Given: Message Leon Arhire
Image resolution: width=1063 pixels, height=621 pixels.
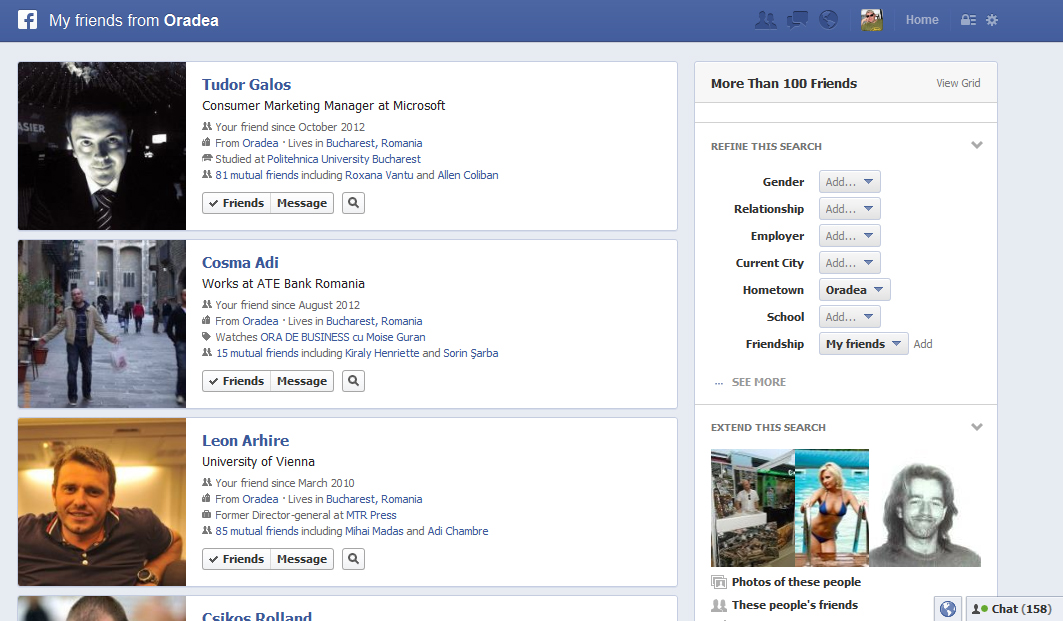Looking at the screenshot, I should (x=302, y=559).
